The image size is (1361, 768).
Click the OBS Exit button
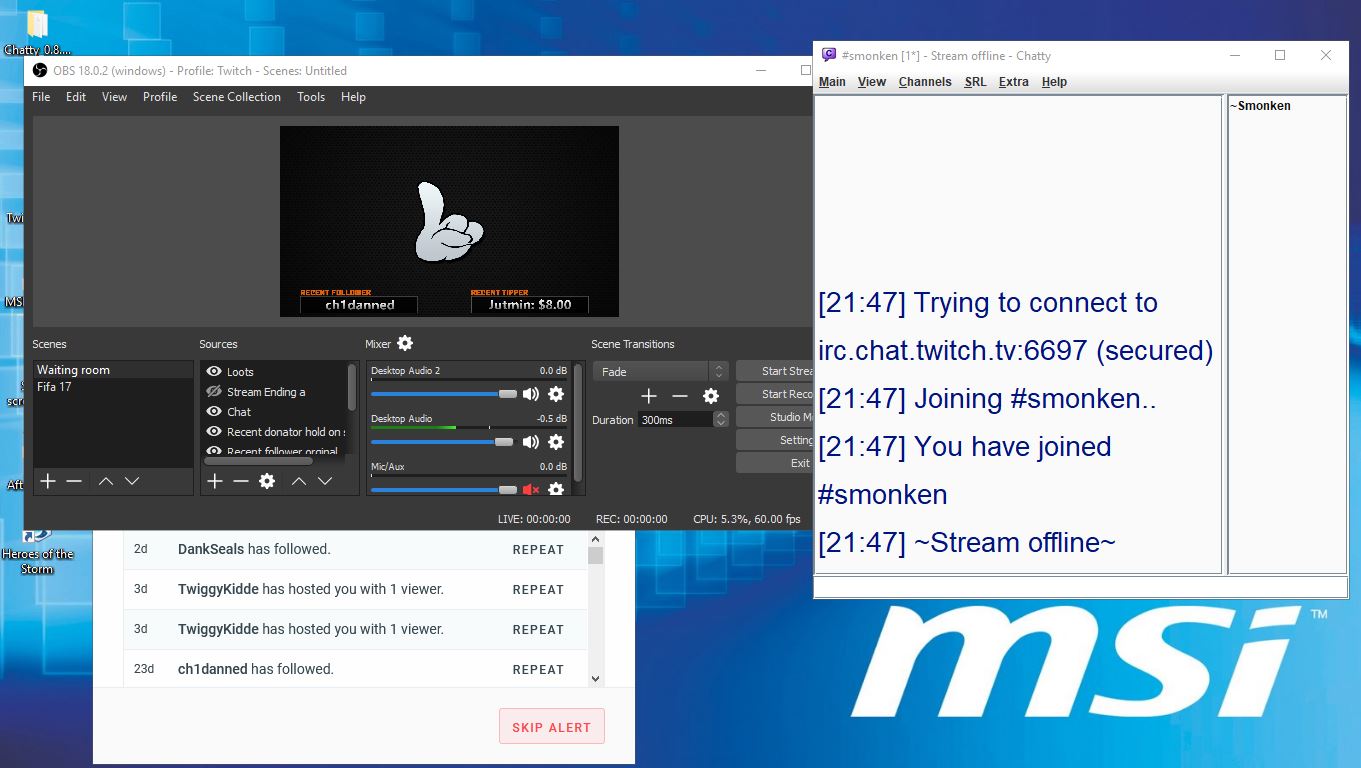[774, 463]
